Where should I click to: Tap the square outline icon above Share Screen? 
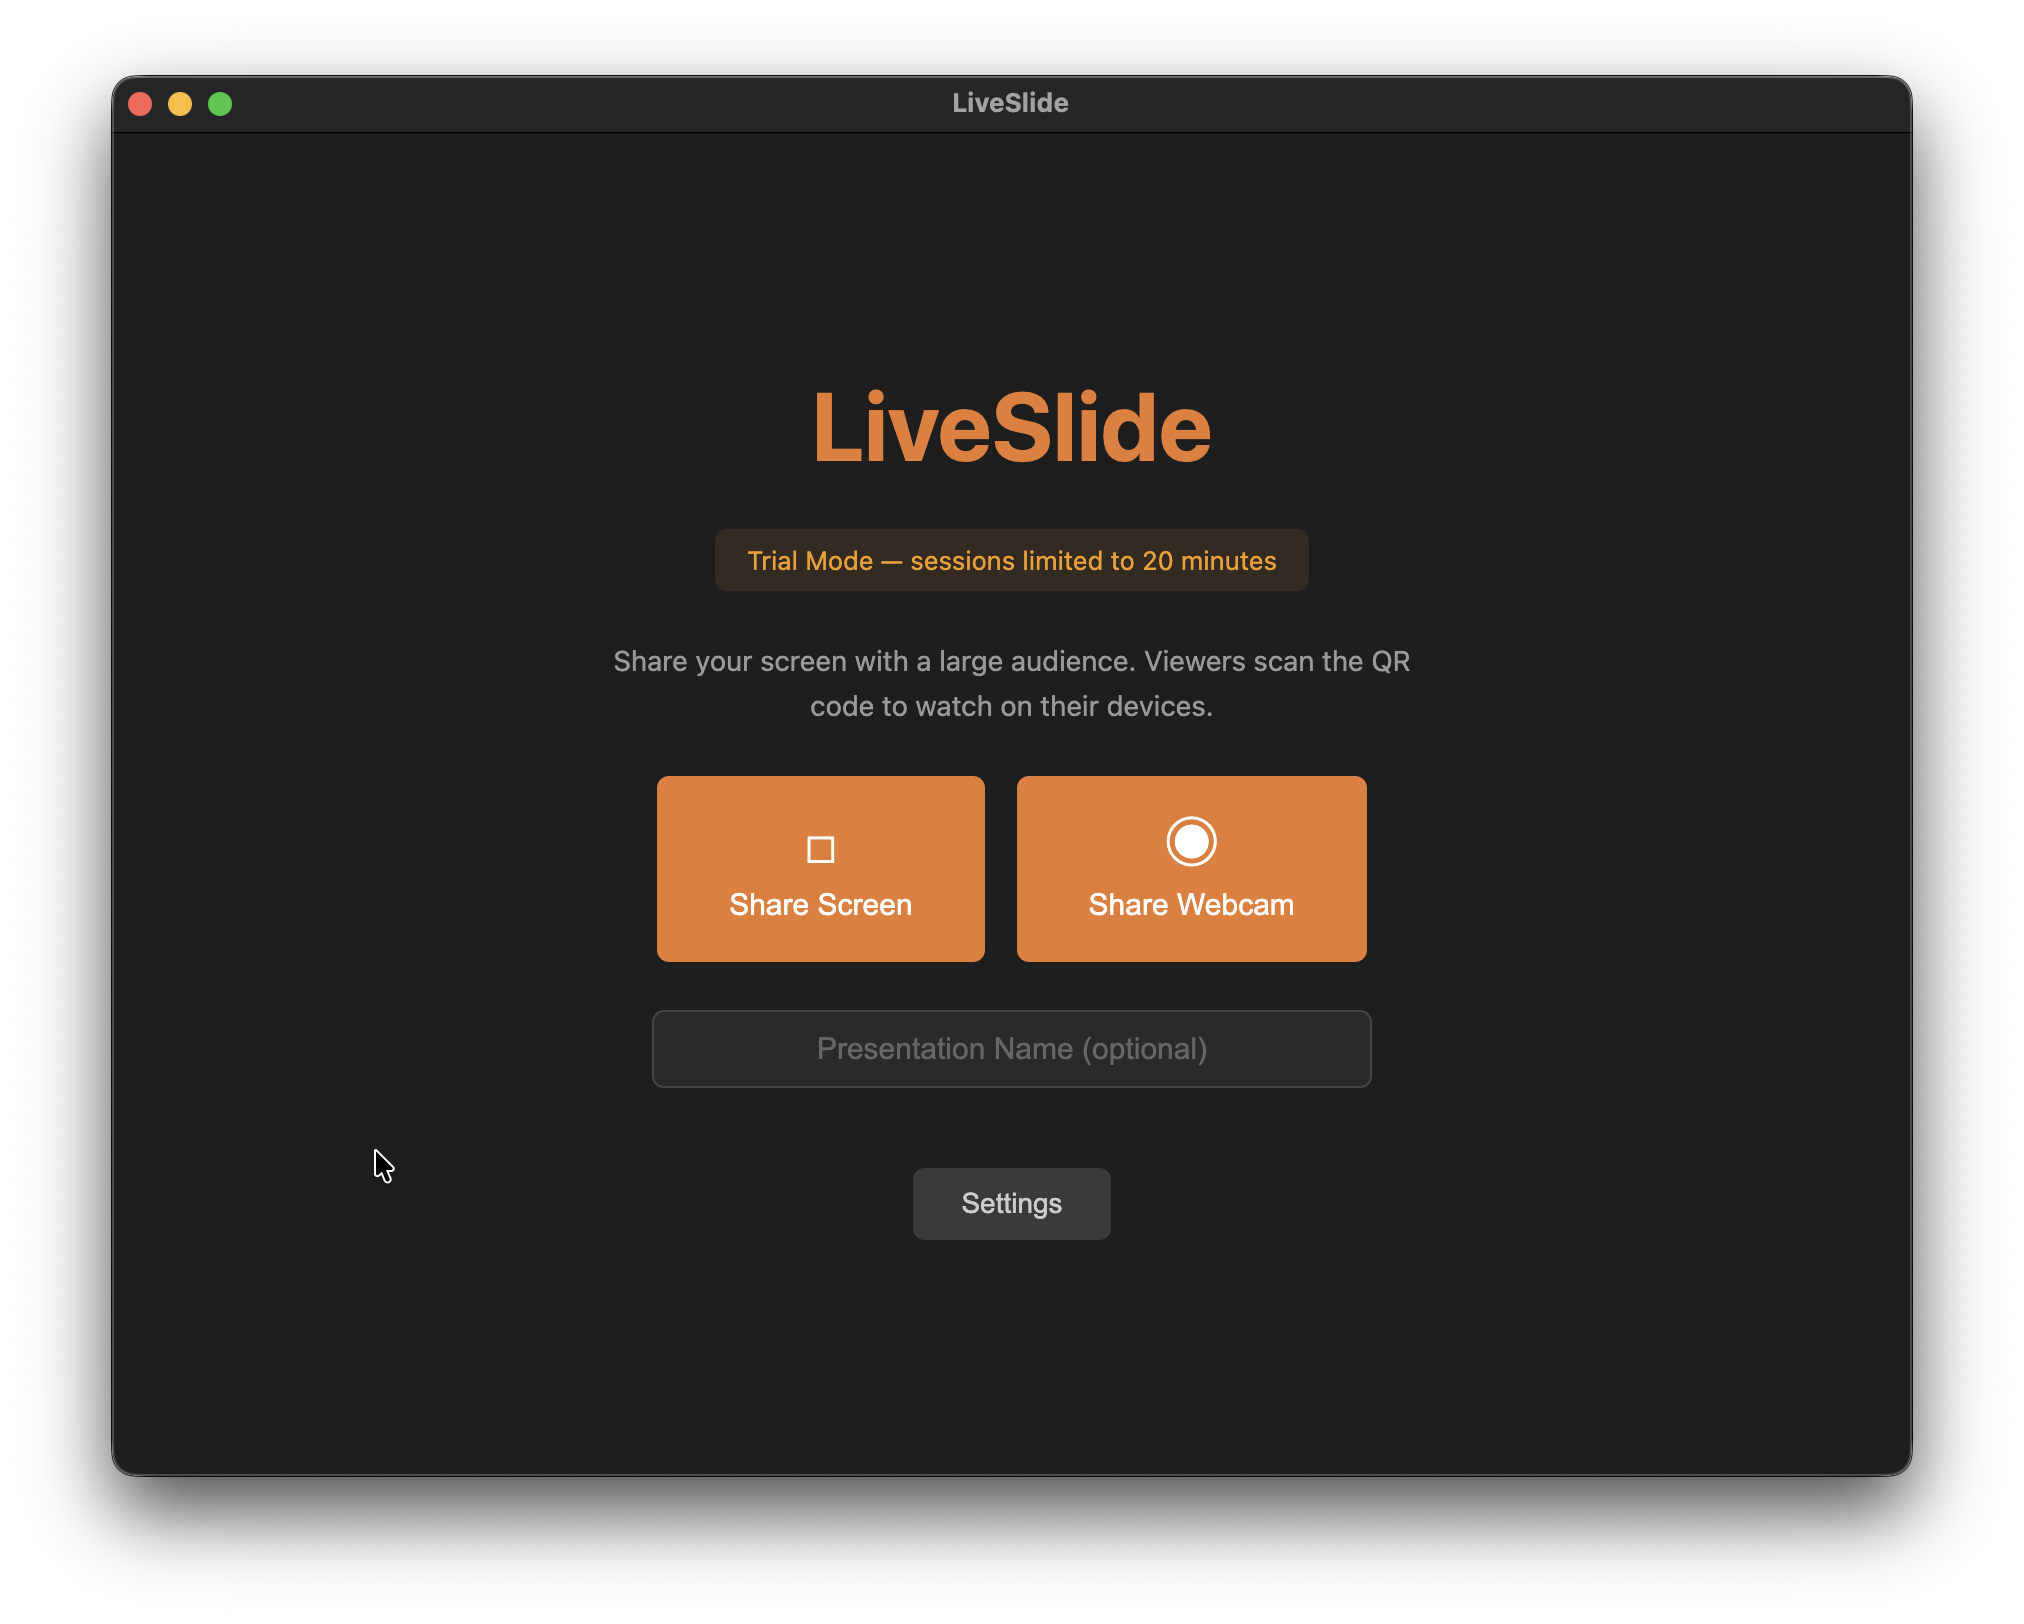click(x=820, y=848)
